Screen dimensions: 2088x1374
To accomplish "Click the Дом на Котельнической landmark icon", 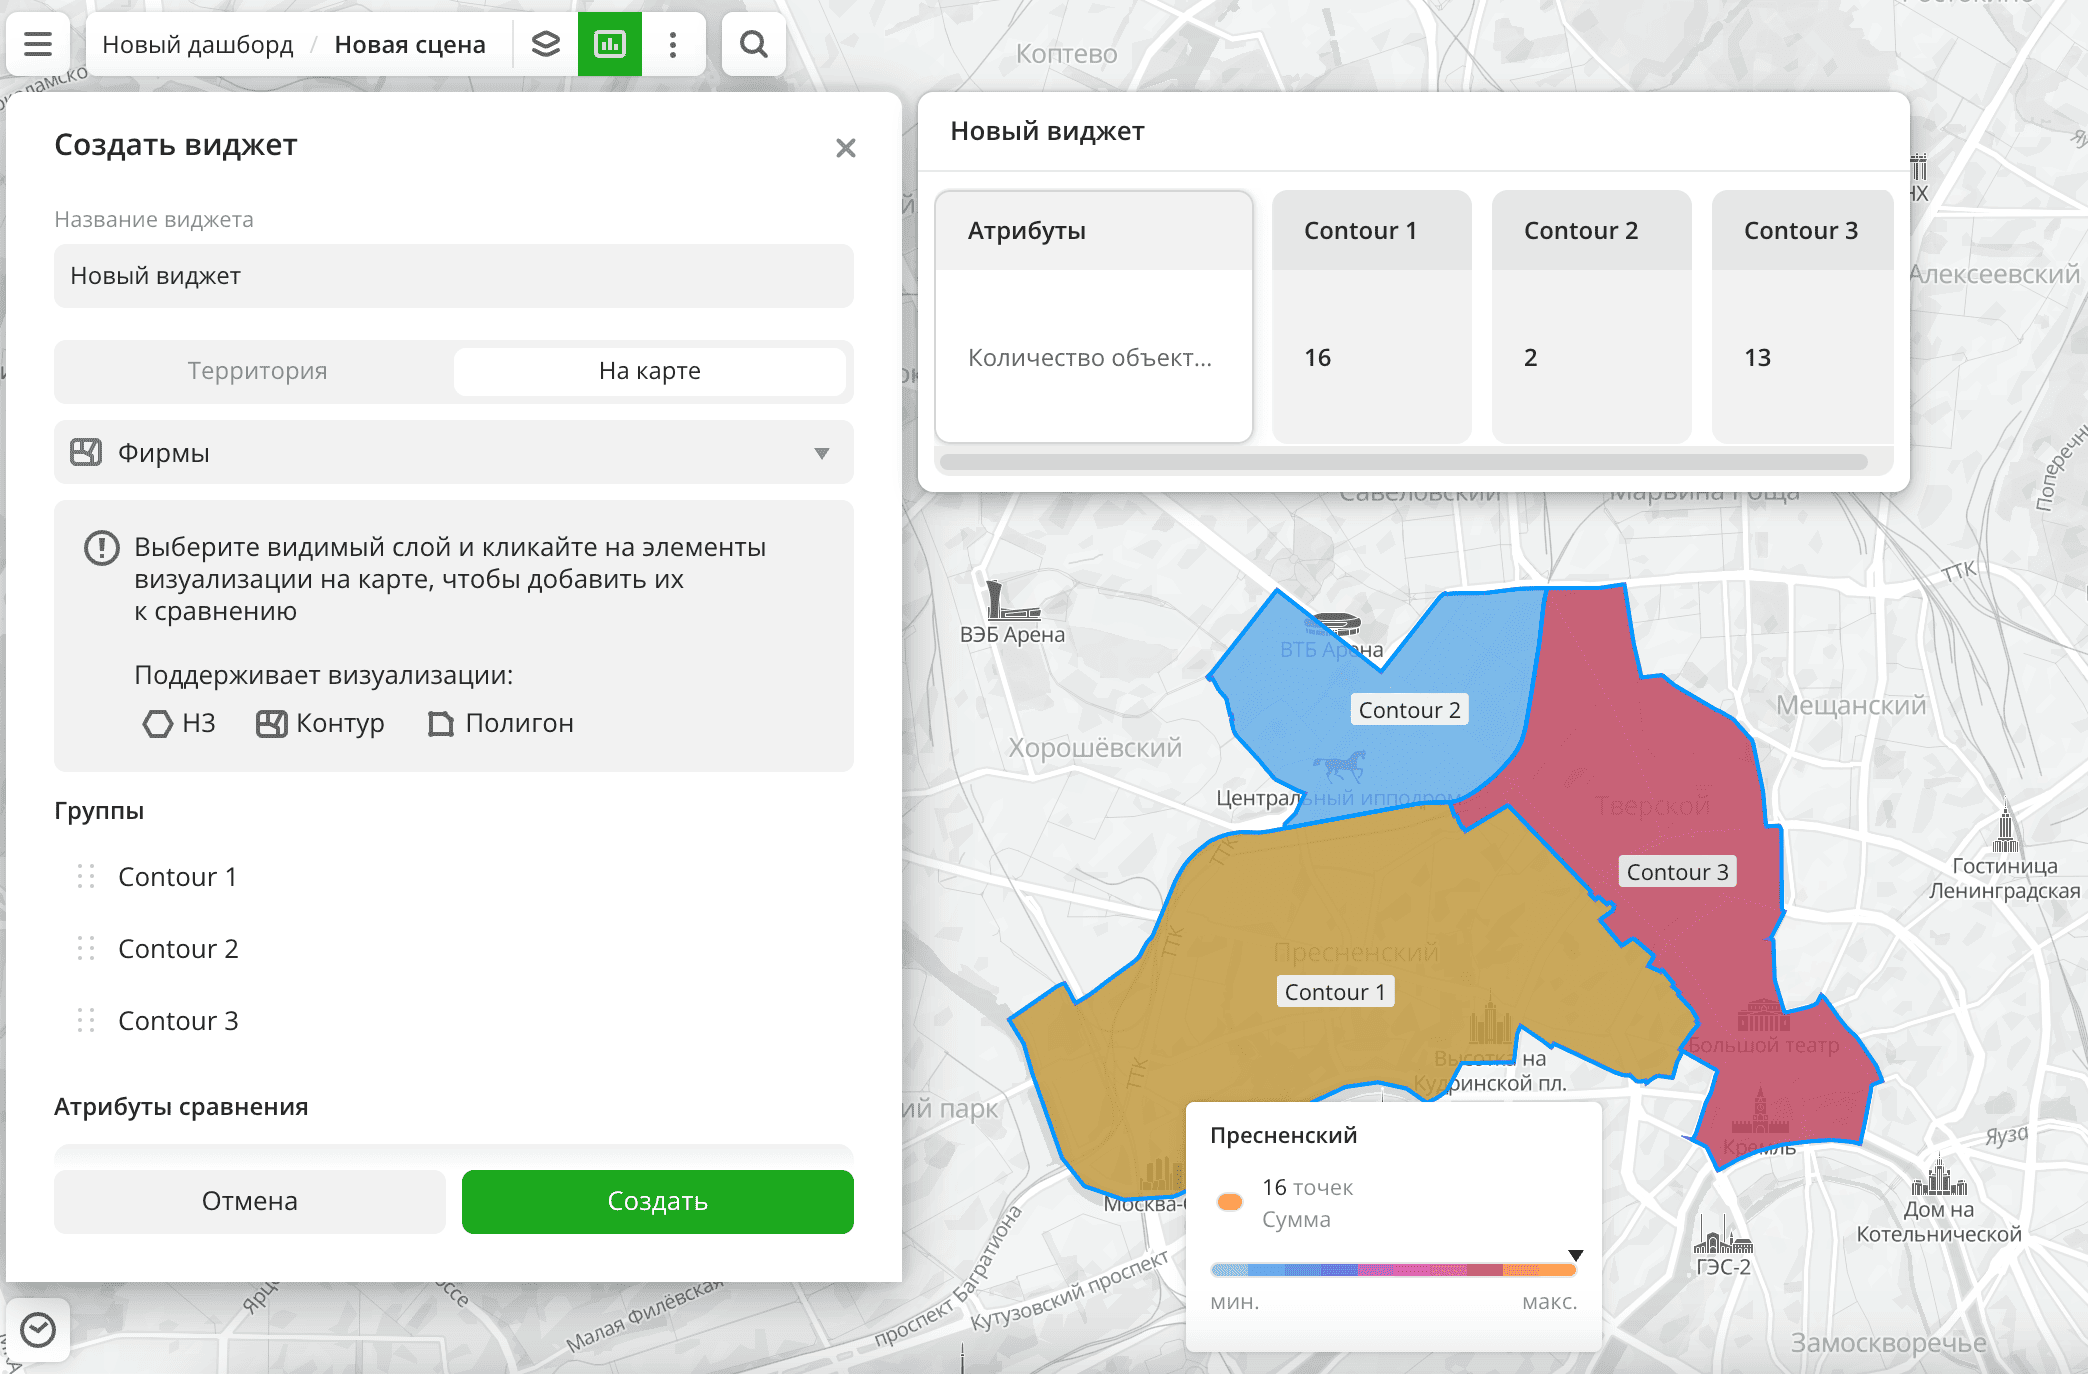I will [1939, 1176].
